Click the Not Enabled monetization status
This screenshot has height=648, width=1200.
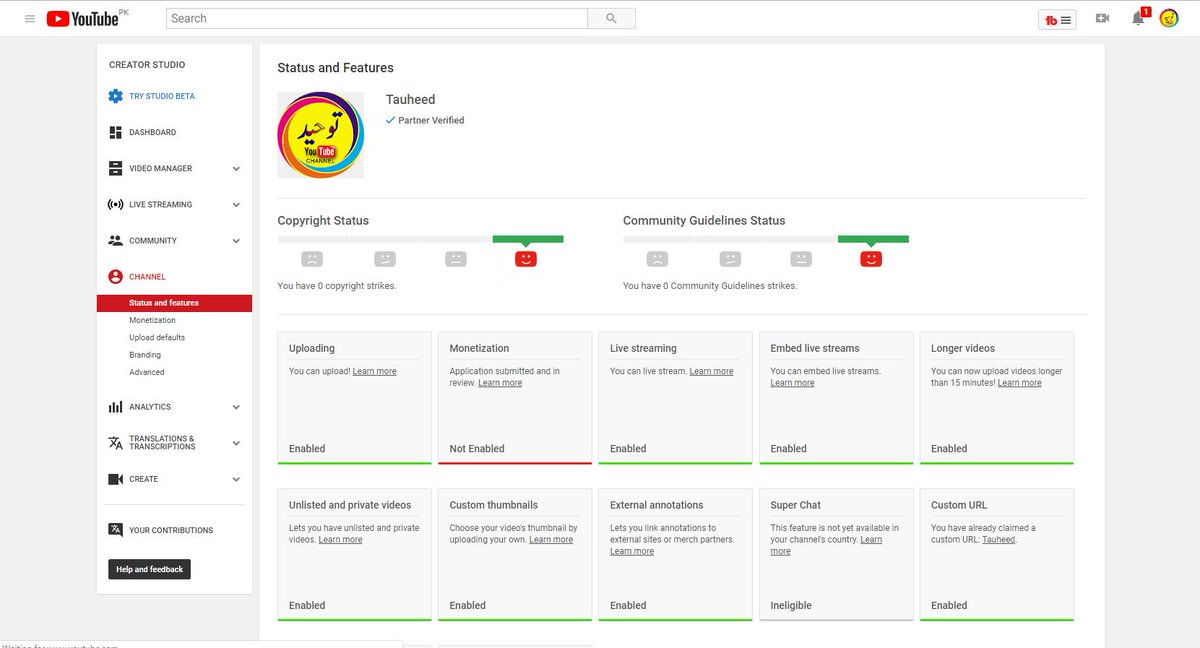[477, 449]
